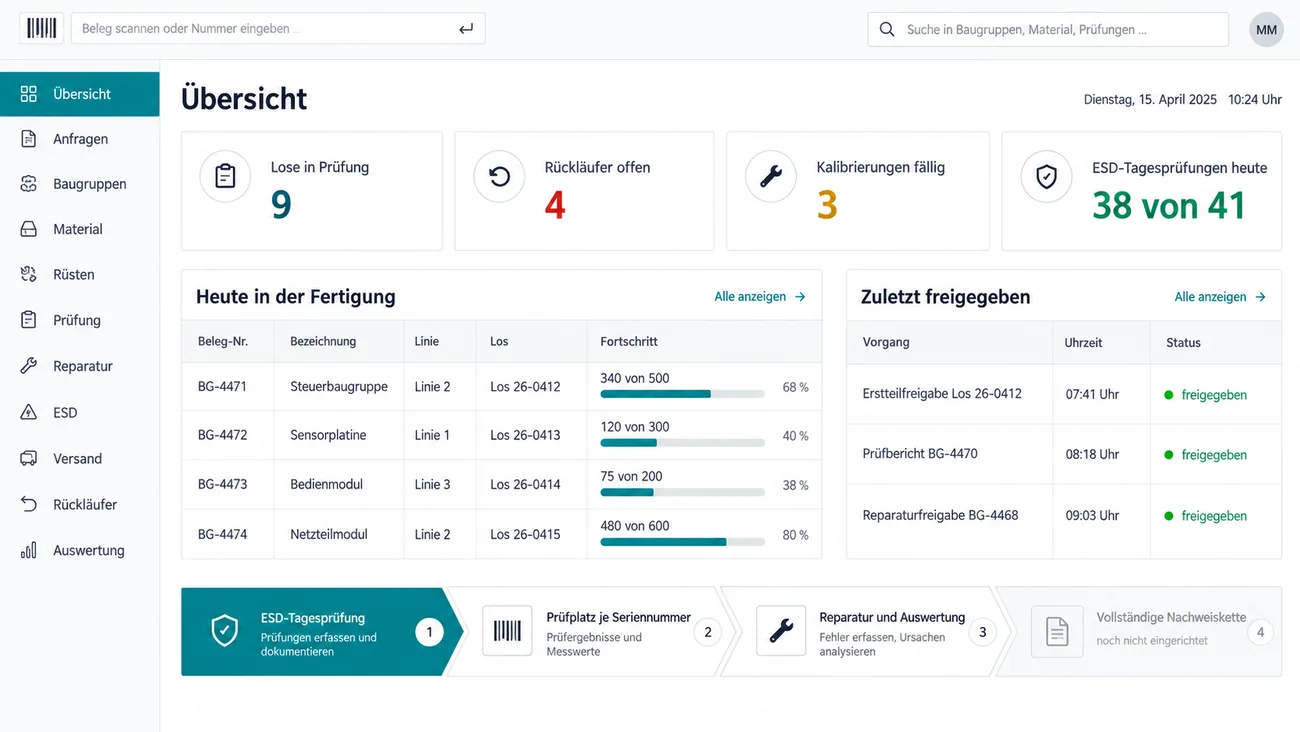Open Material in the sidebar
Image resolution: width=1300 pixels, height=732 pixels.
(80, 229)
